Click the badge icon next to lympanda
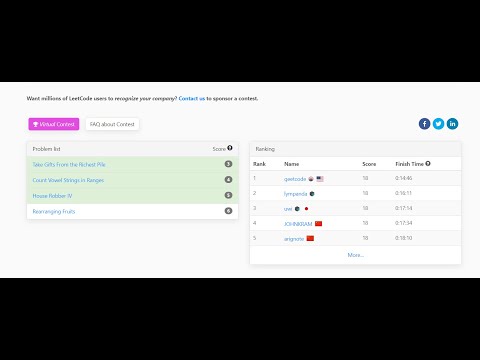 312,194
